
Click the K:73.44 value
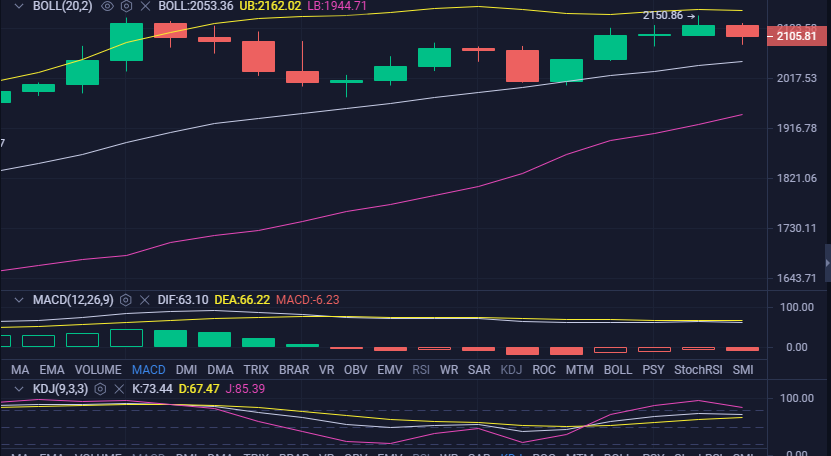tap(152, 389)
